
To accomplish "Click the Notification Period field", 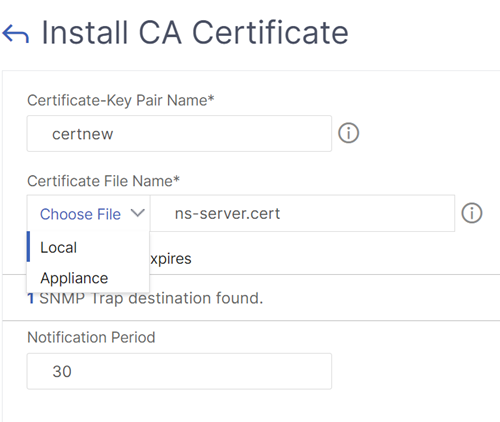I will [x=179, y=371].
